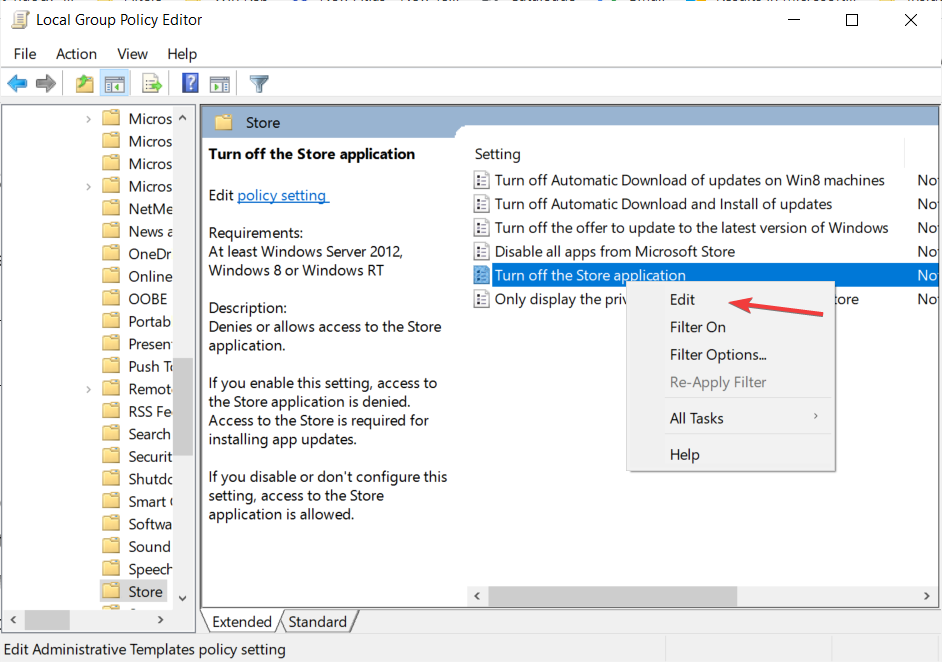Image resolution: width=942 pixels, height=662 pixels.
Task: Click the tree pane scroll down arrow
Action: click(x=183, y=598)
